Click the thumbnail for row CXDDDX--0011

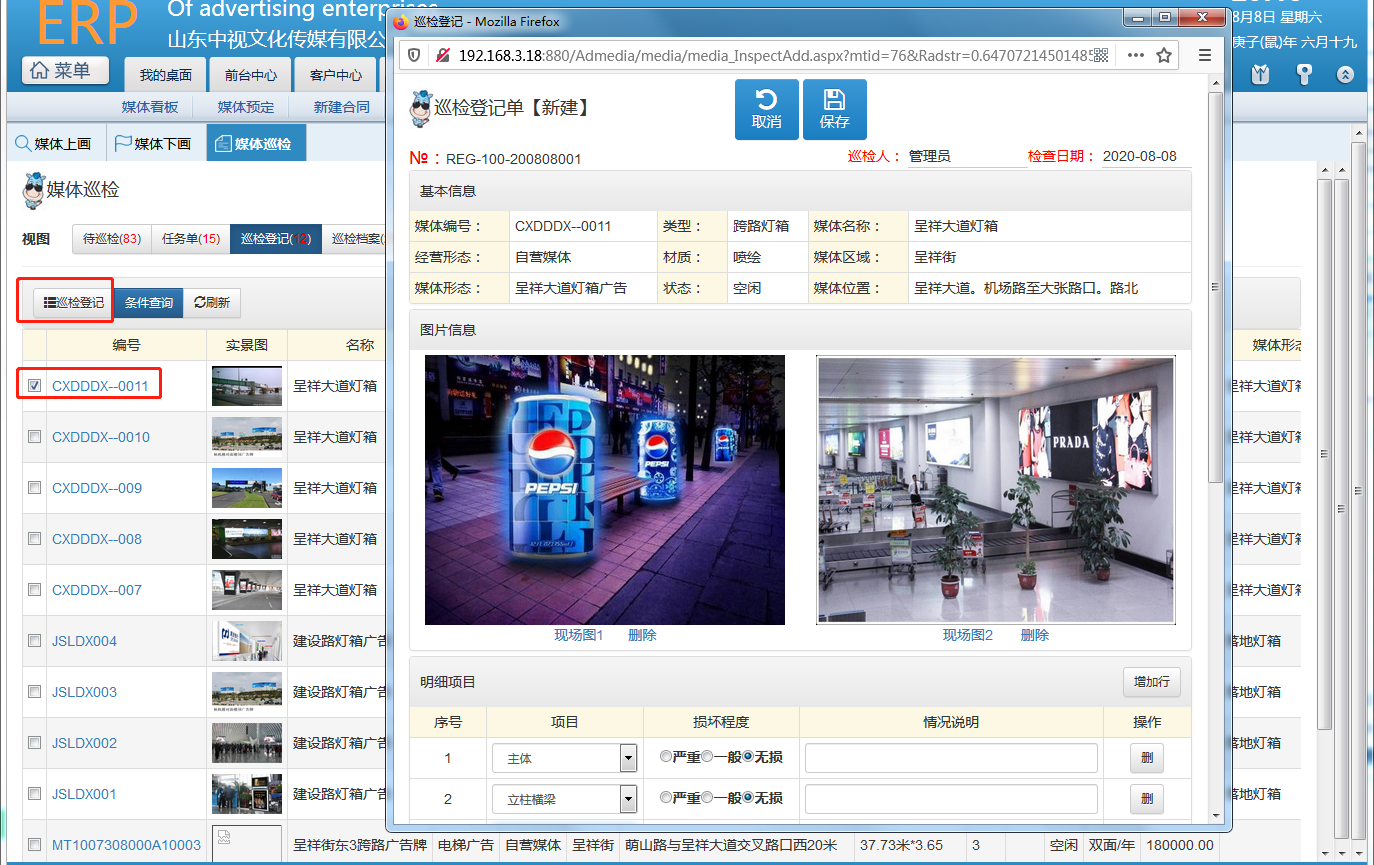pos(247,386)
